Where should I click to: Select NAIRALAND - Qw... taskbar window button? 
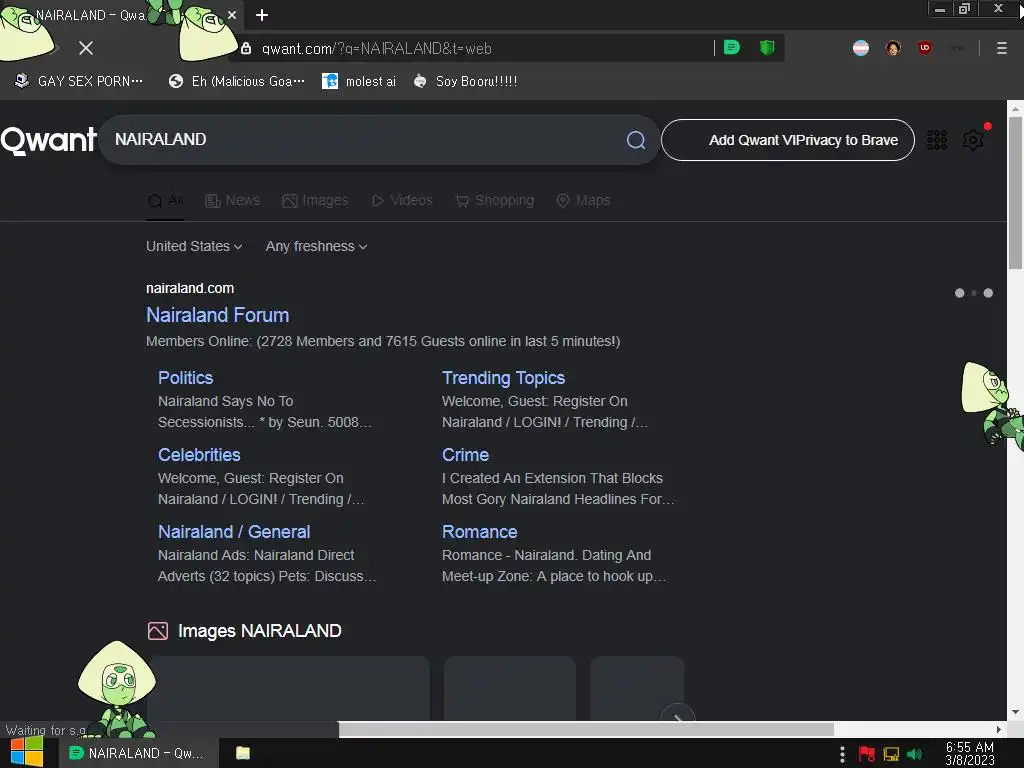(138, 753)
